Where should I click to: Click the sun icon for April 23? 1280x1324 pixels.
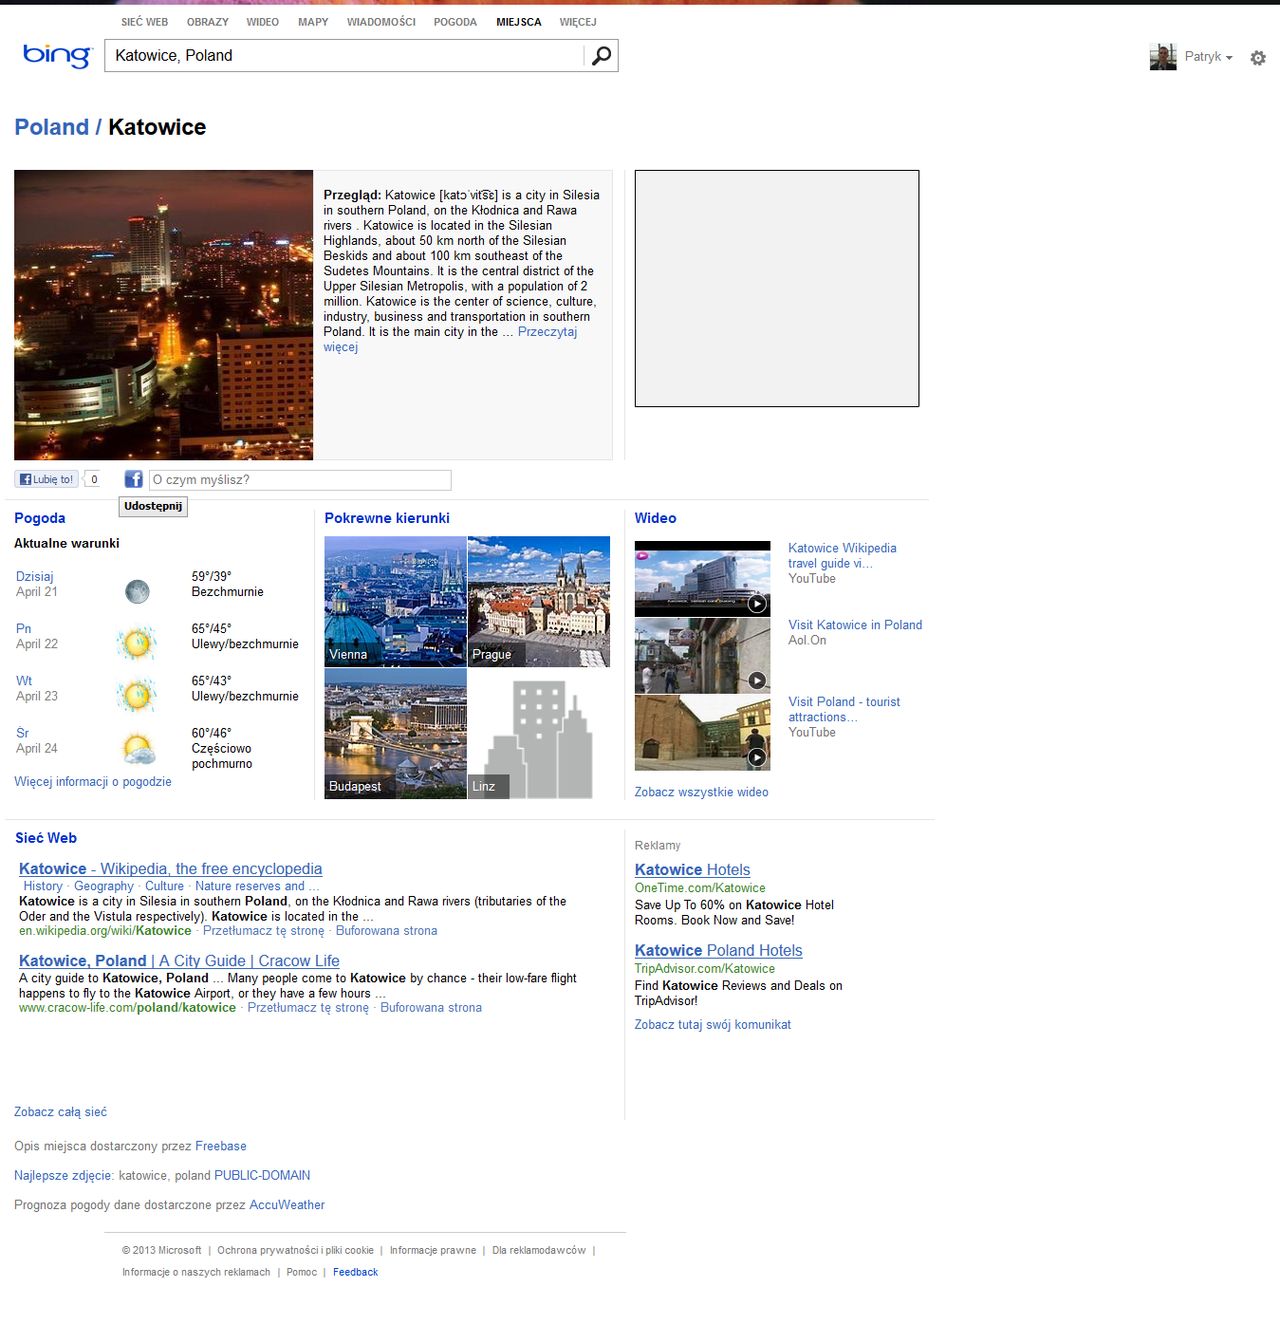click(137, 695)
